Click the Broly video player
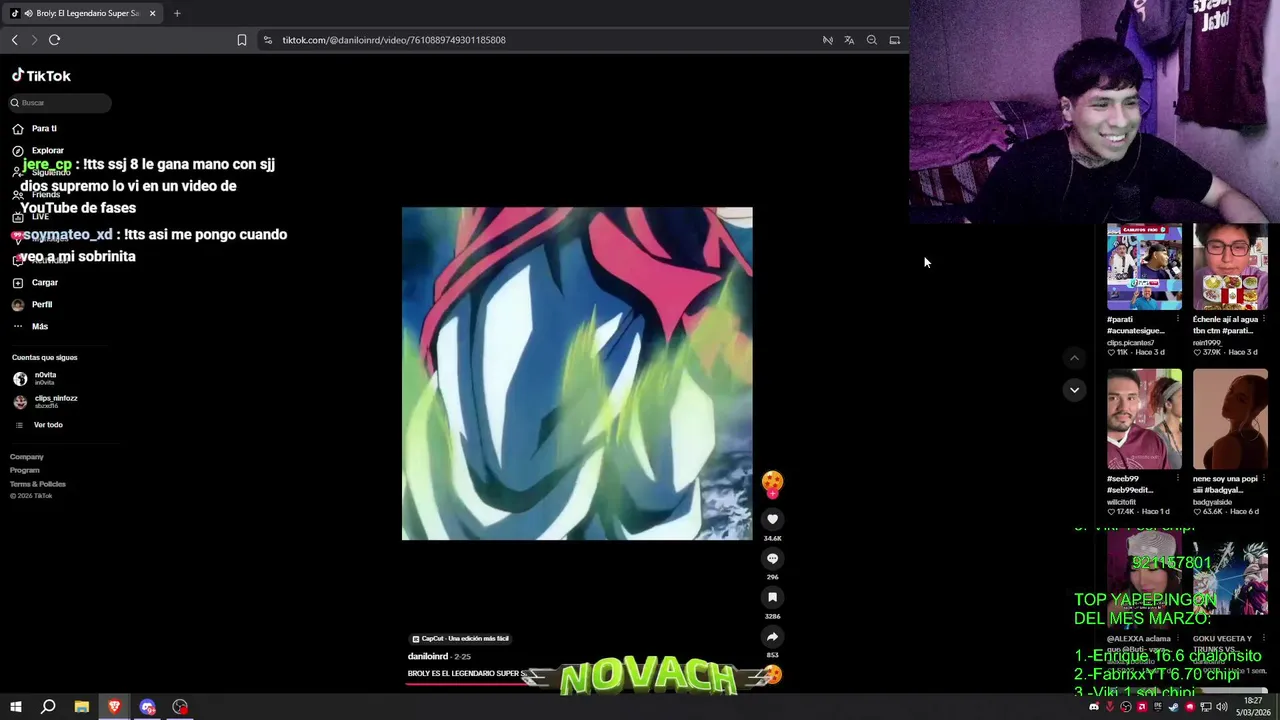The height and width of the screenshot is (720, 1280). pyautogui.click(x=577, y=373)
